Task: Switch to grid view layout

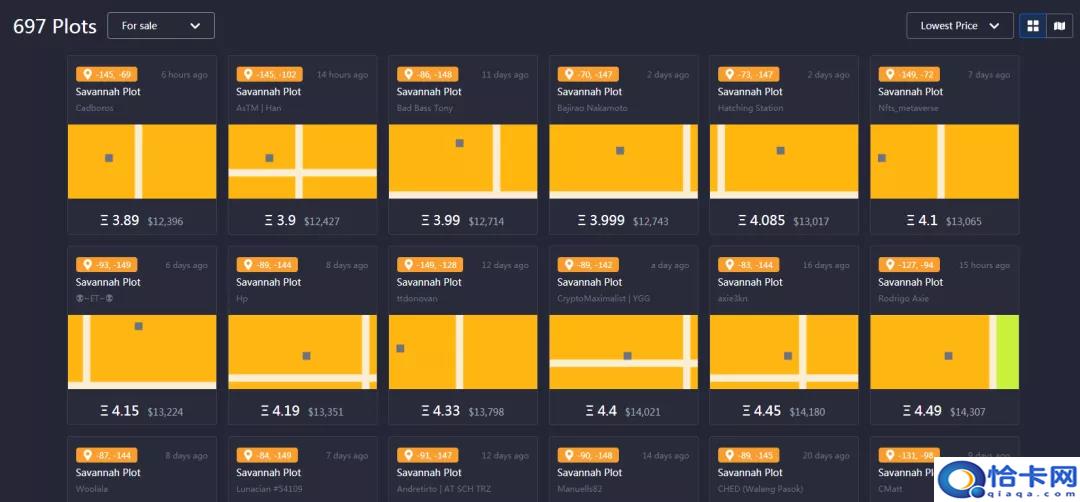Action: [x=1032, y=26]
